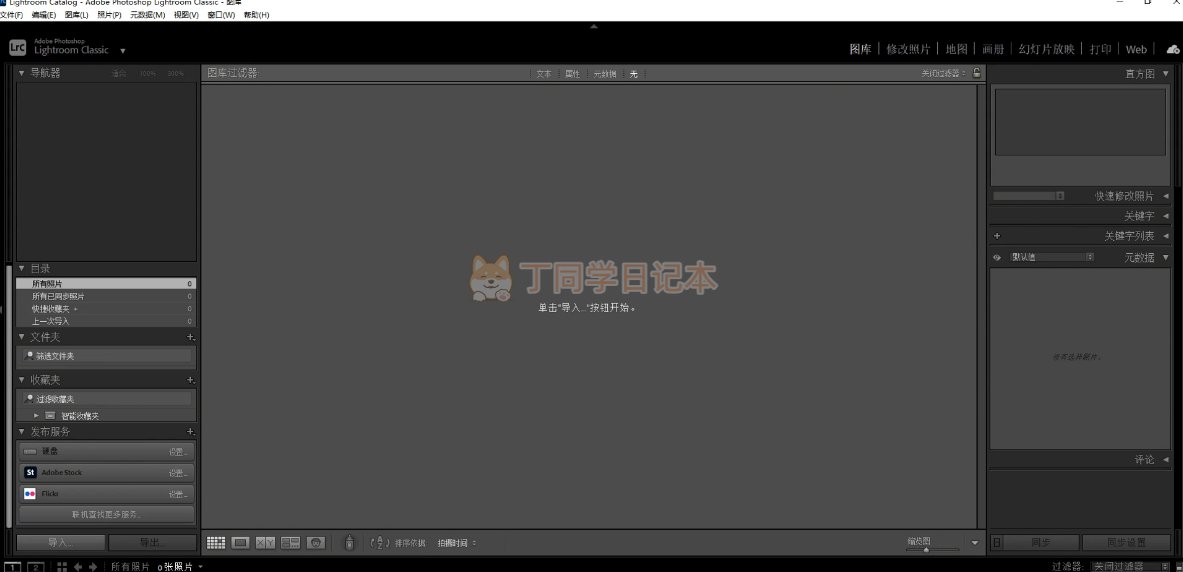
Task: Collapse the Publish Services panel
Action: pos(21,432)
